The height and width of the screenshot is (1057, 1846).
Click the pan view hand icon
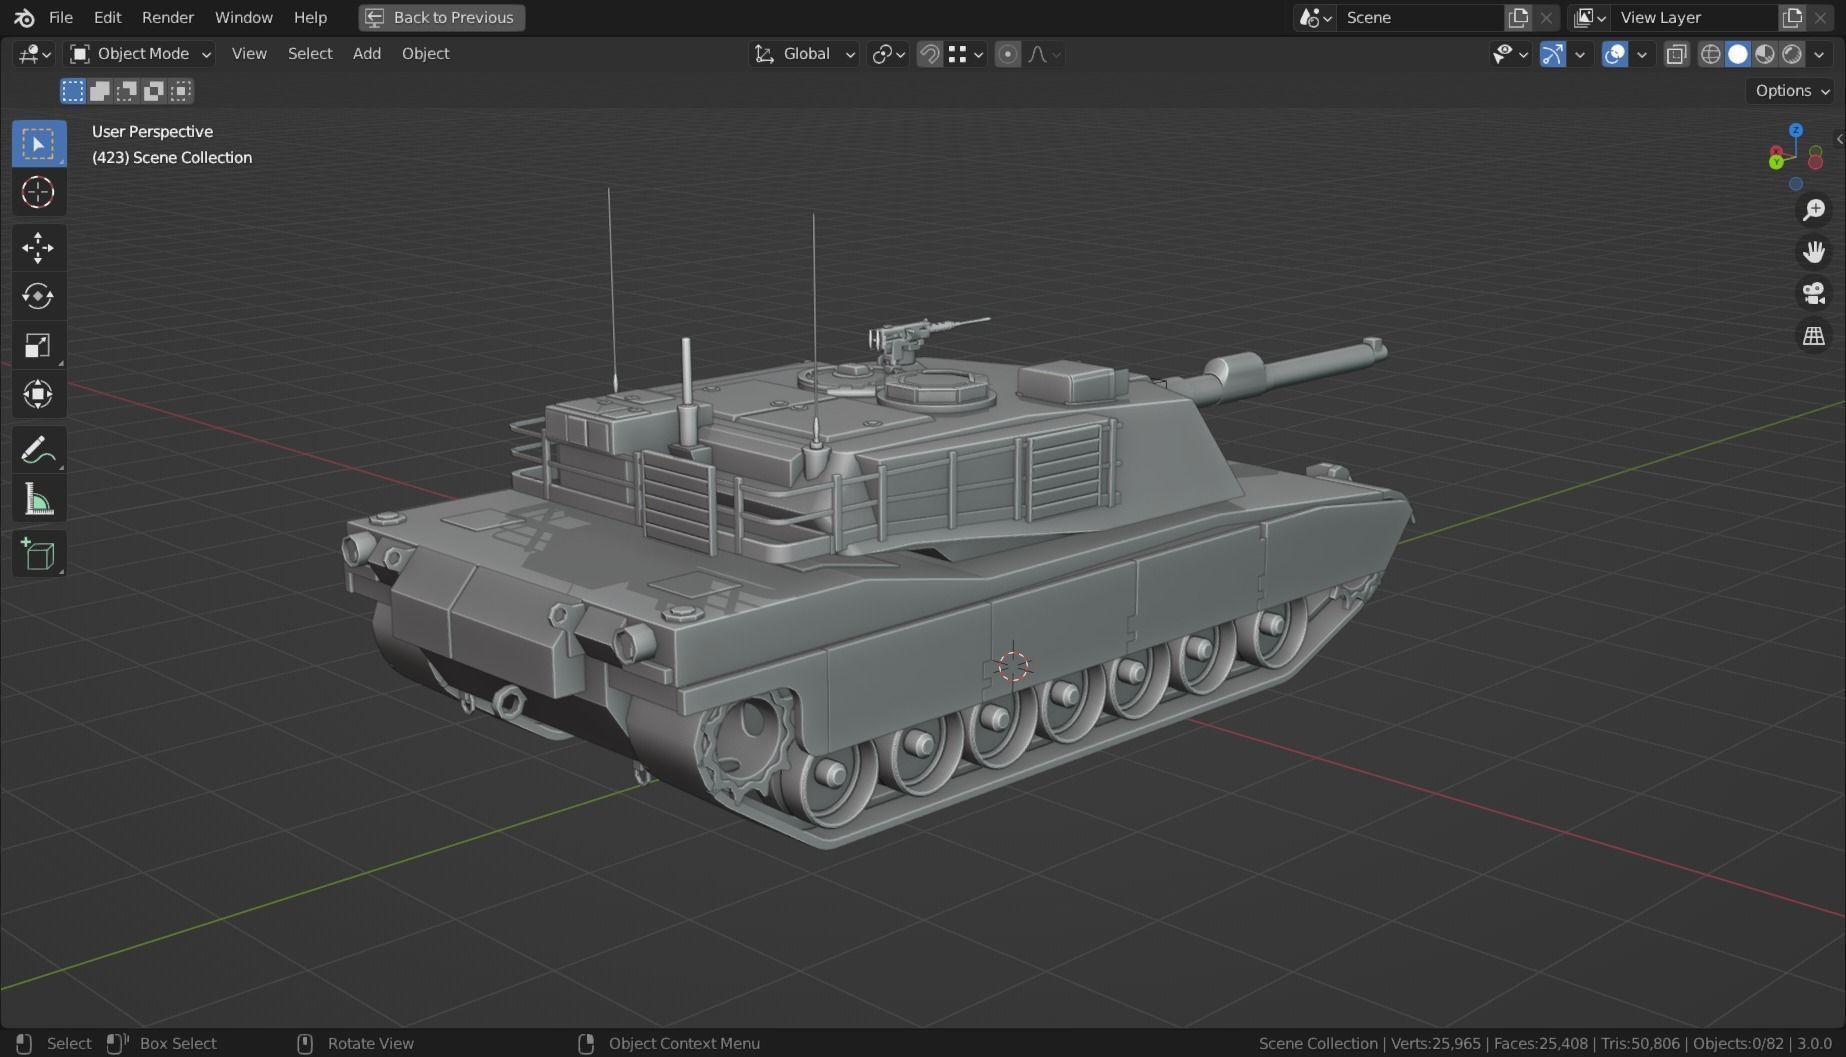[x=1814, y=252]
